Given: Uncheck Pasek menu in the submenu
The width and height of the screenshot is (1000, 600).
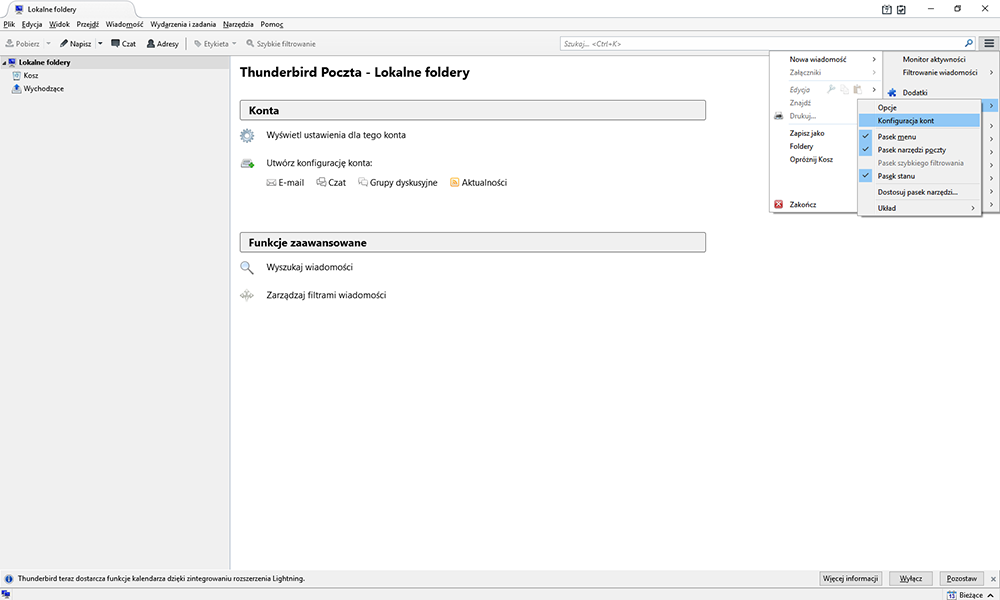Looking at the screenshot, I should 866,136.
